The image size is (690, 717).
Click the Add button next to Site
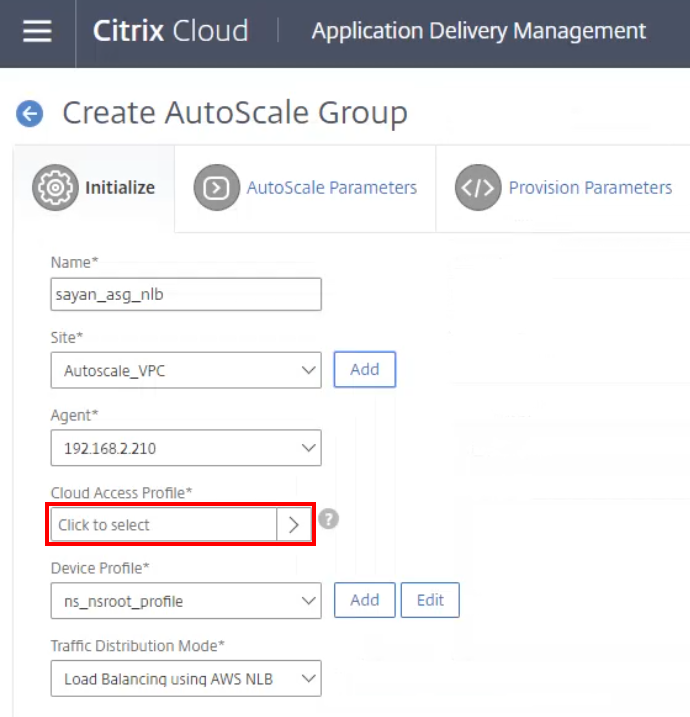[365, 369]
